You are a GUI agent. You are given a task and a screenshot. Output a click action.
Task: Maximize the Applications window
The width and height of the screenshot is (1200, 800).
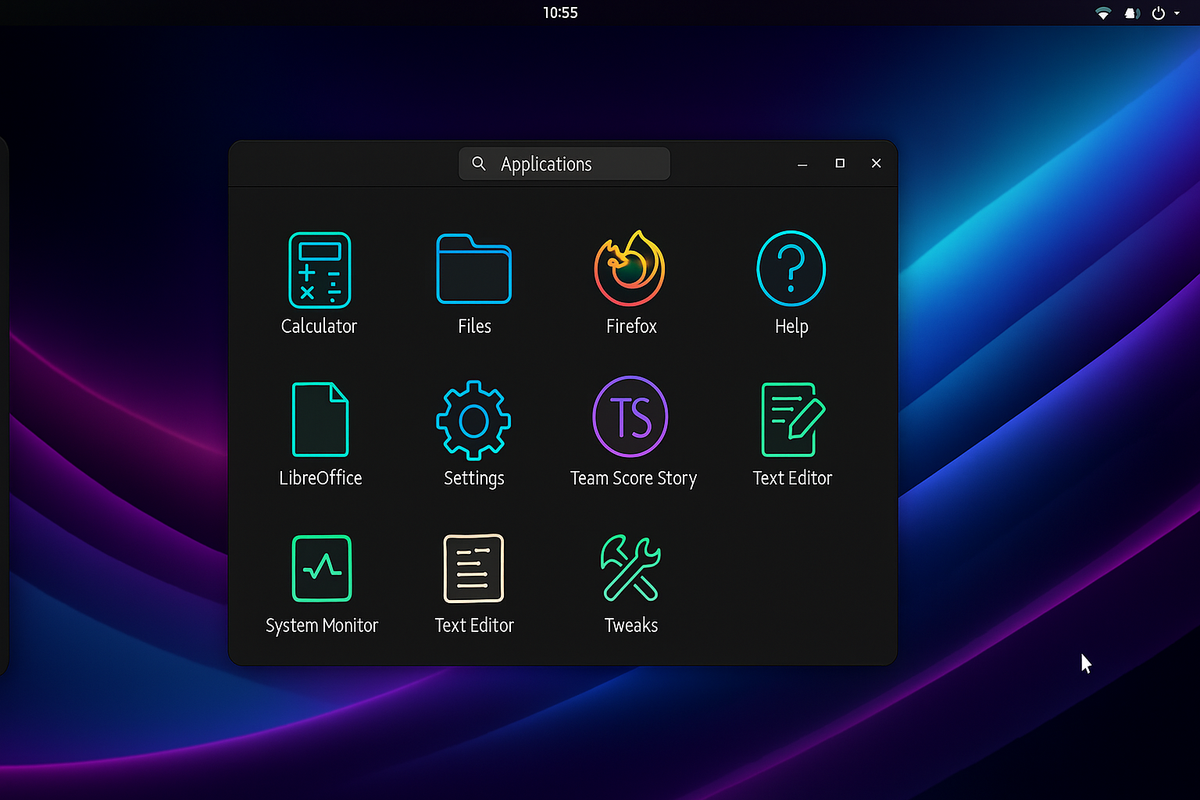(840, 163)
